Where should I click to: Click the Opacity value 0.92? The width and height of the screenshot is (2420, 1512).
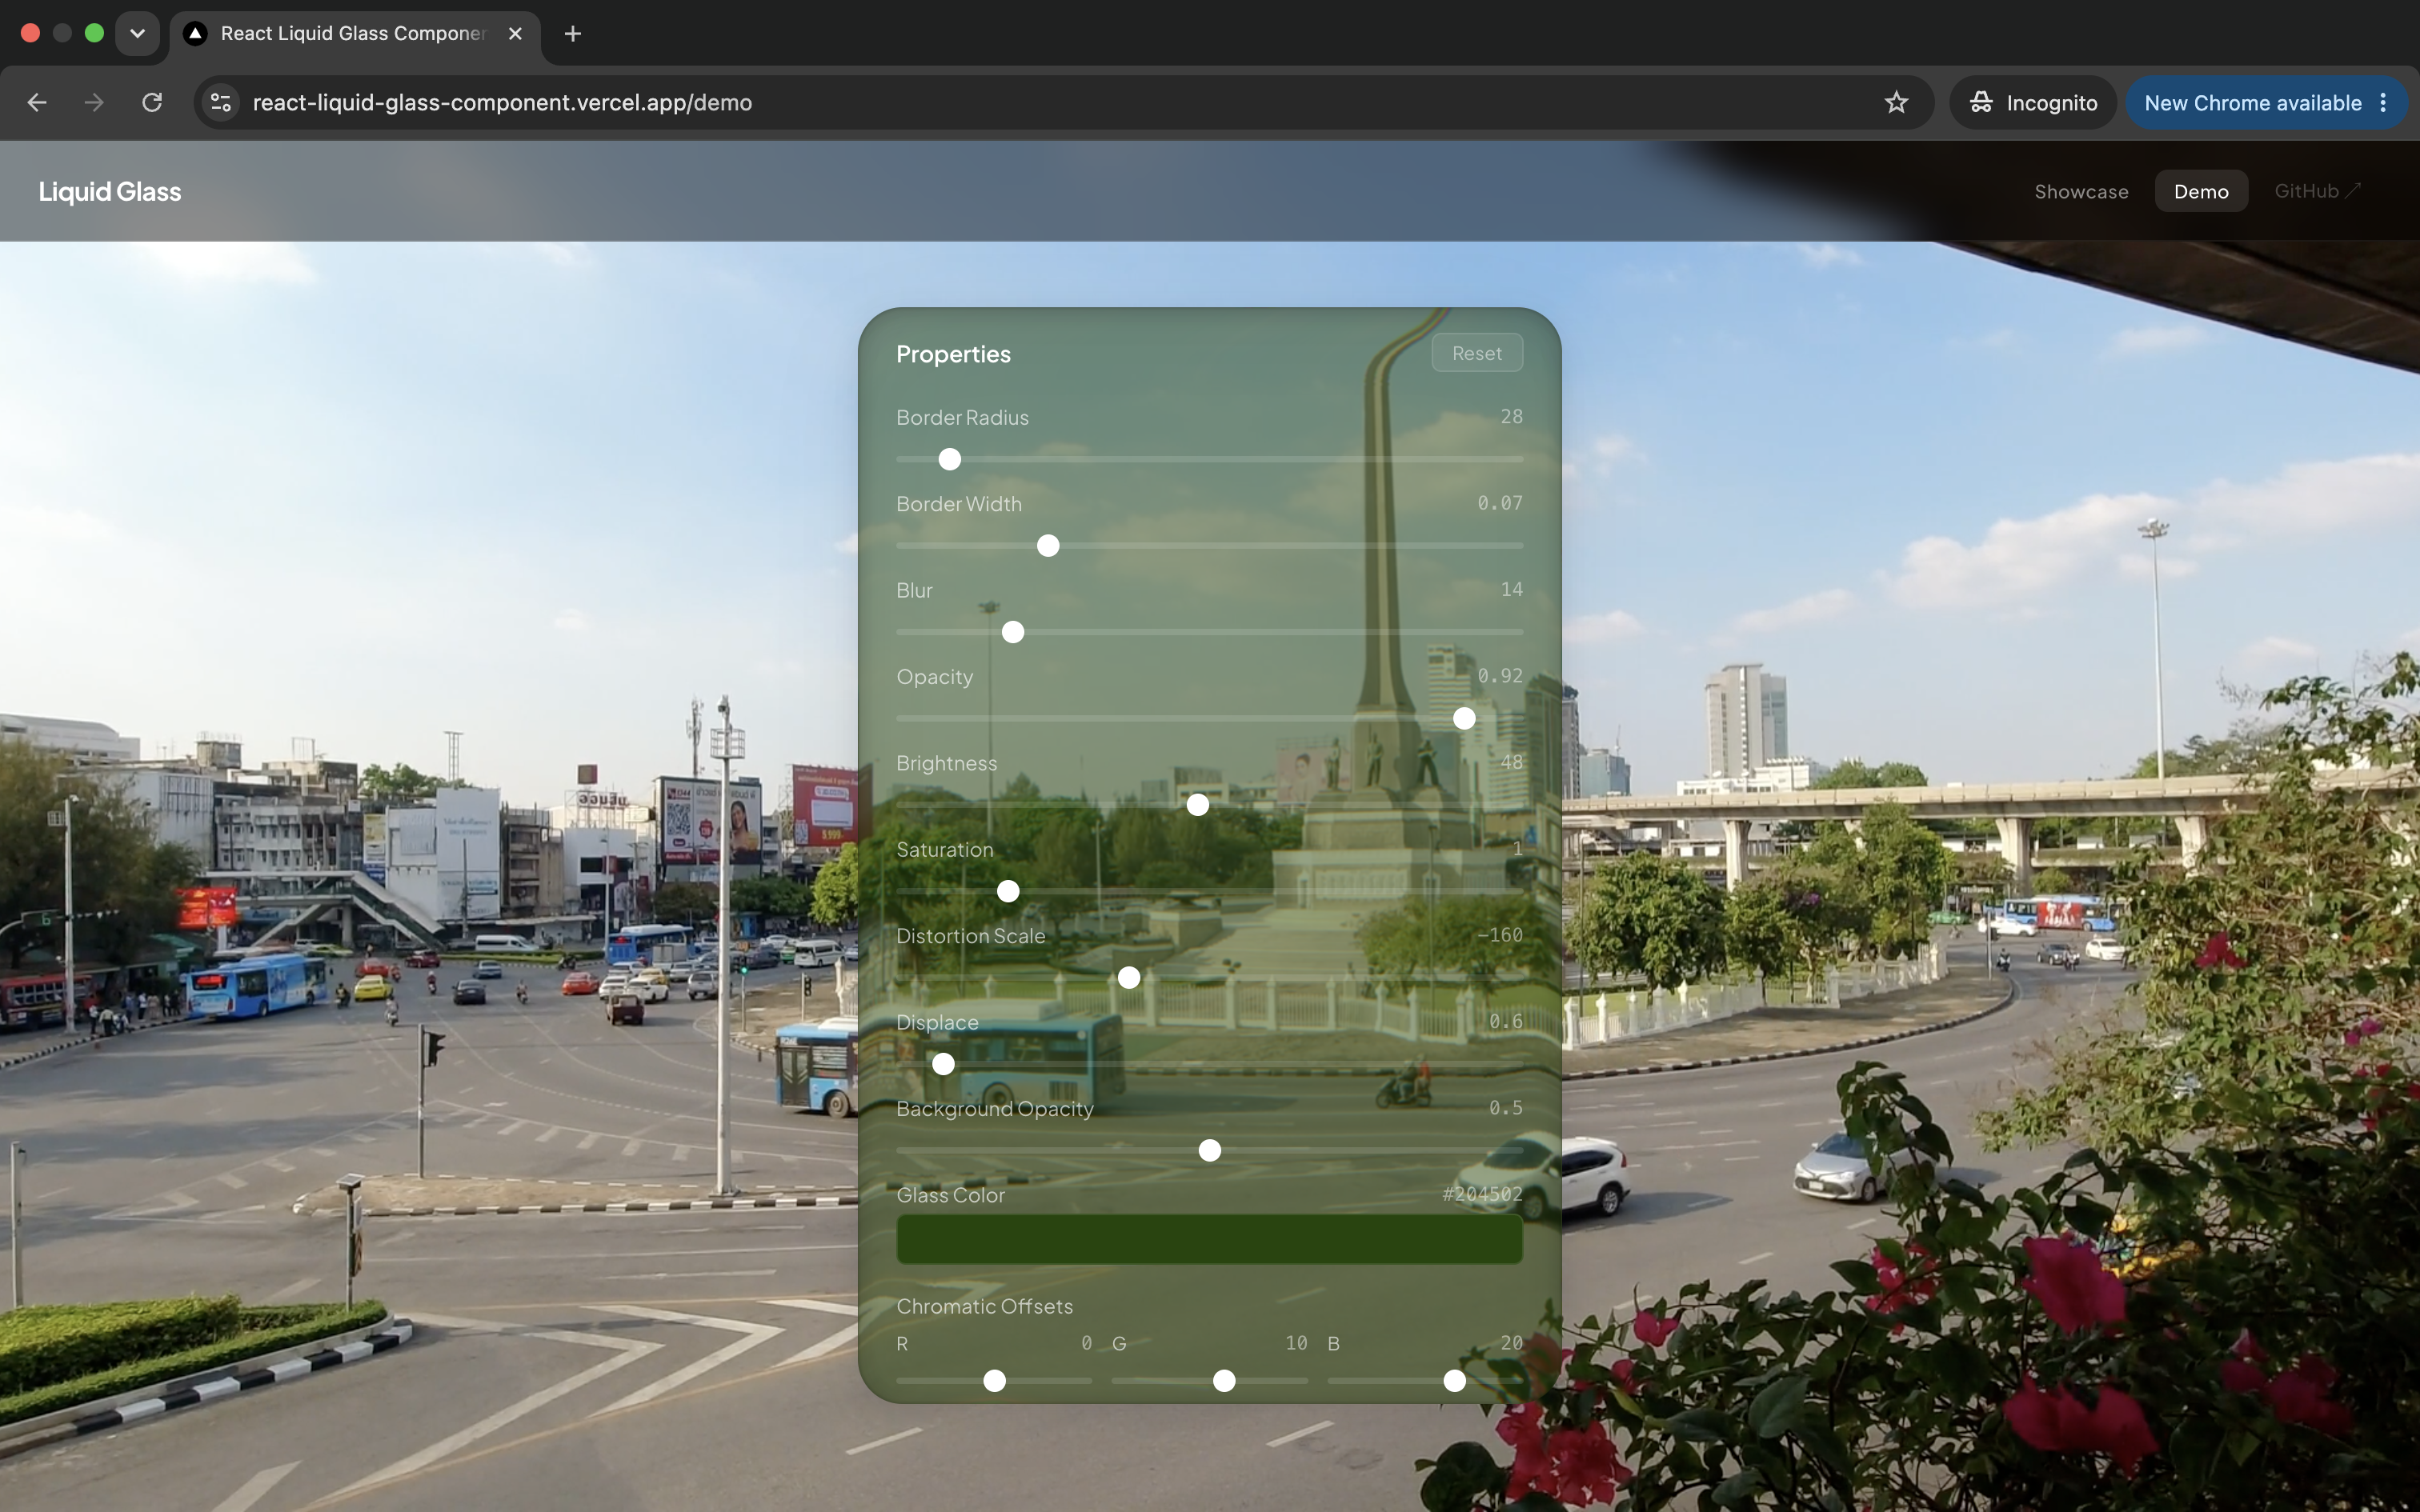click(x=1500, y=676)
